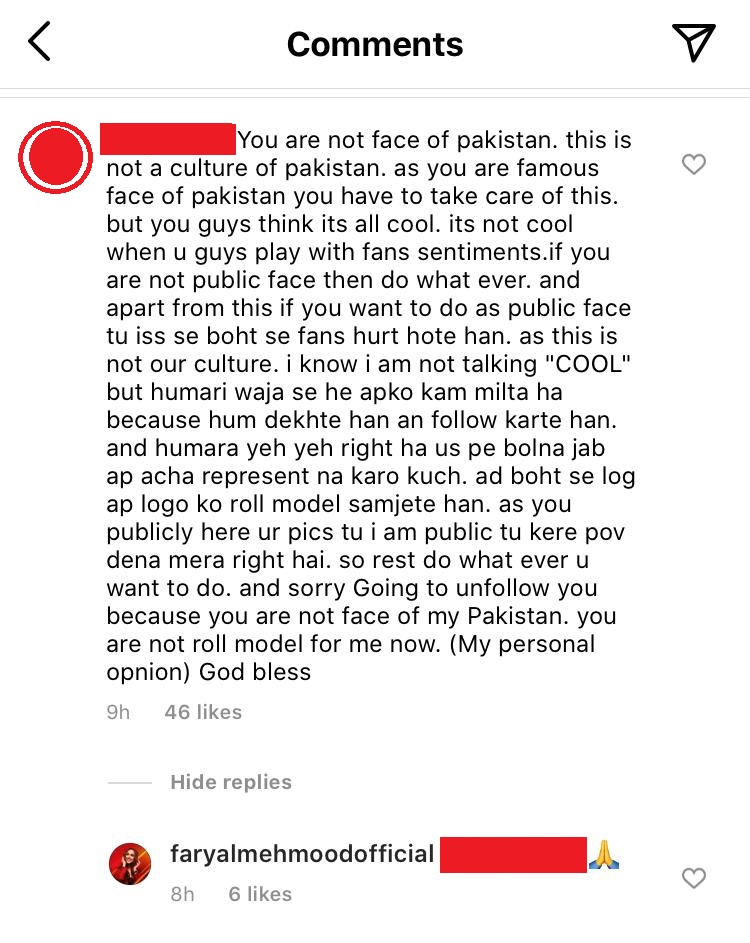This screenshot has width=750, height=943.
Task: Open the commenter's red circular profile picture
Action: click(55, 157)
